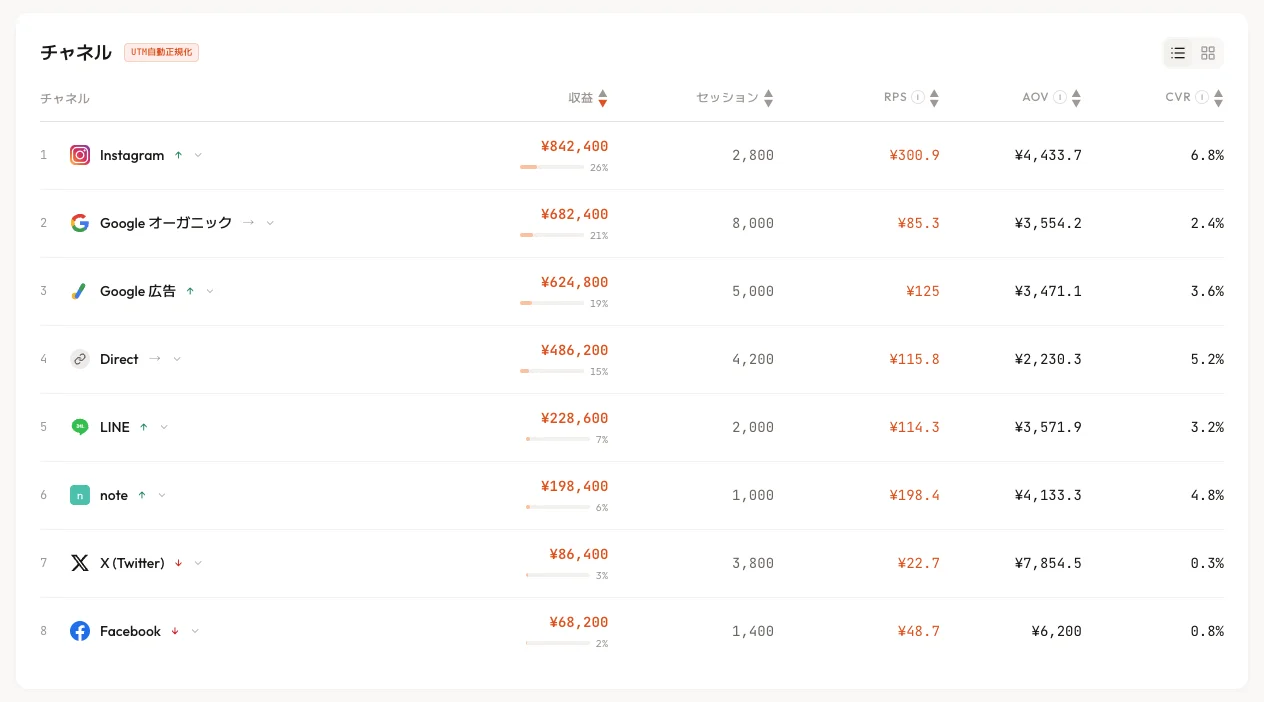Switch to grid view
Screen dimensions: 1264x702
coord(1208,53)
